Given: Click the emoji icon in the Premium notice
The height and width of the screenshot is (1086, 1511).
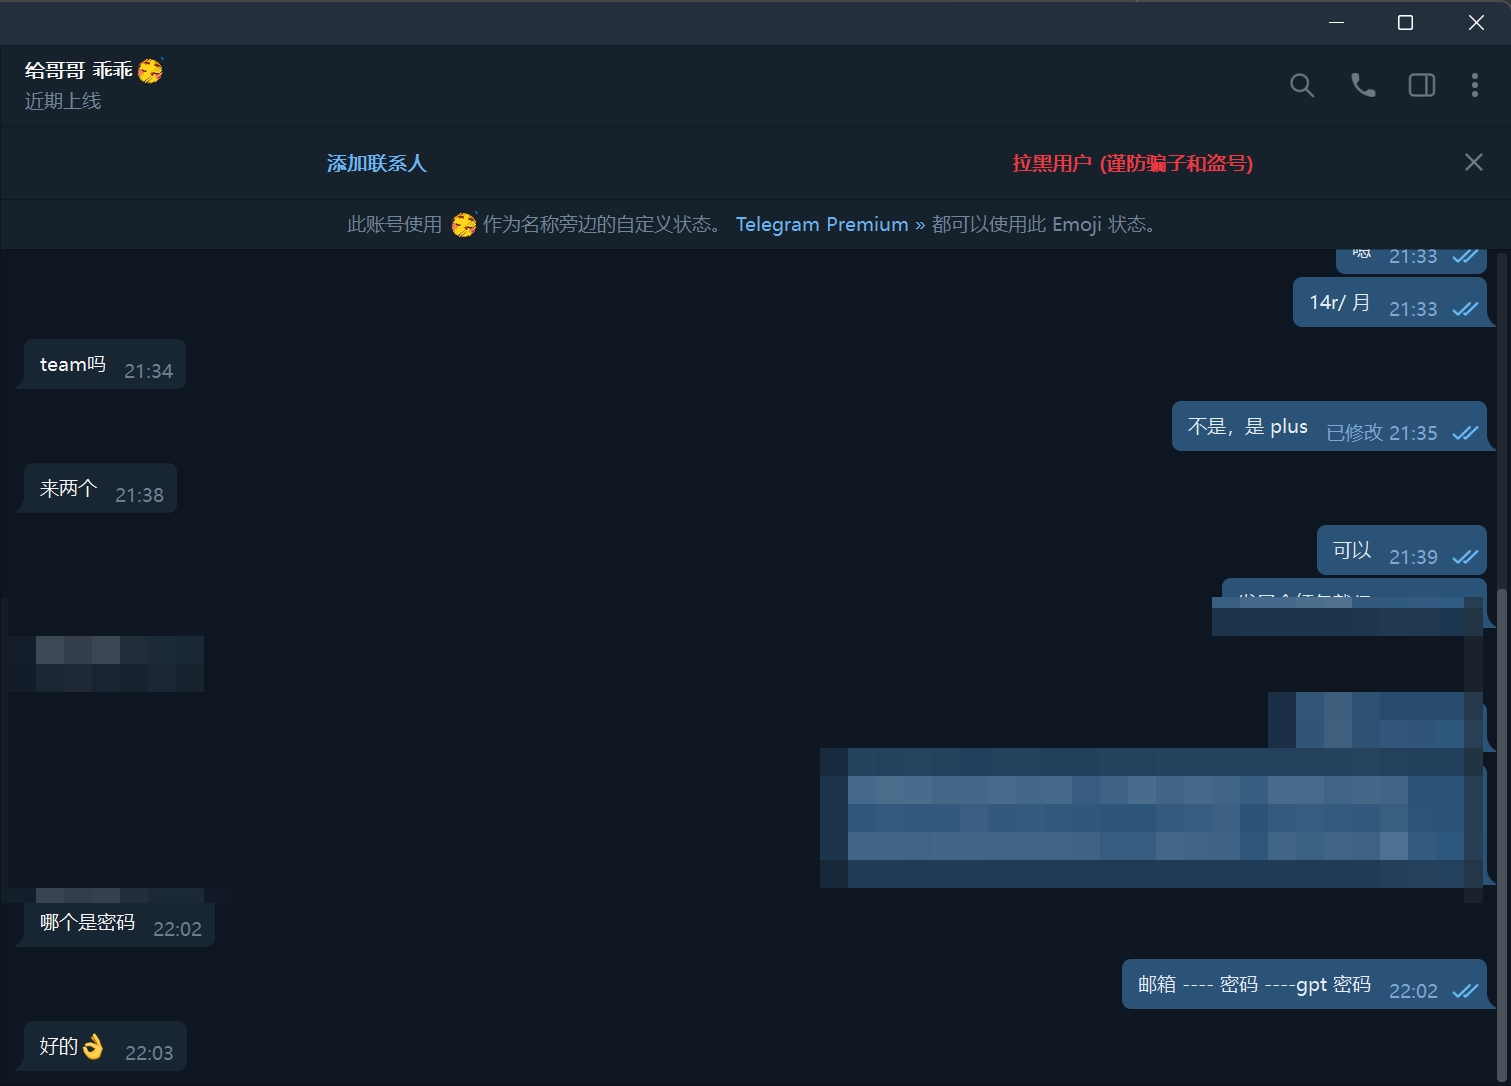Looking at the screenshot, I should [x=463, y=225].
